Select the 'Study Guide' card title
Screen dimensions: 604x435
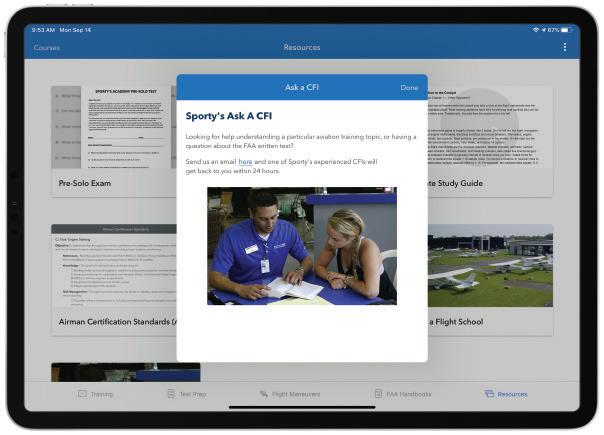pyautogui.click(x=455, y=183)
